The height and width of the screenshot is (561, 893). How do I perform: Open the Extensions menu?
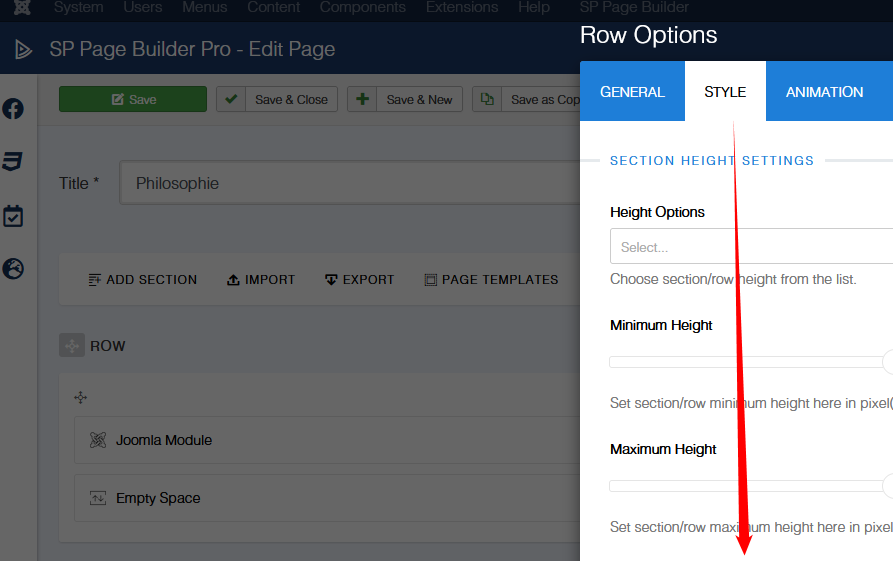[461, 7]
